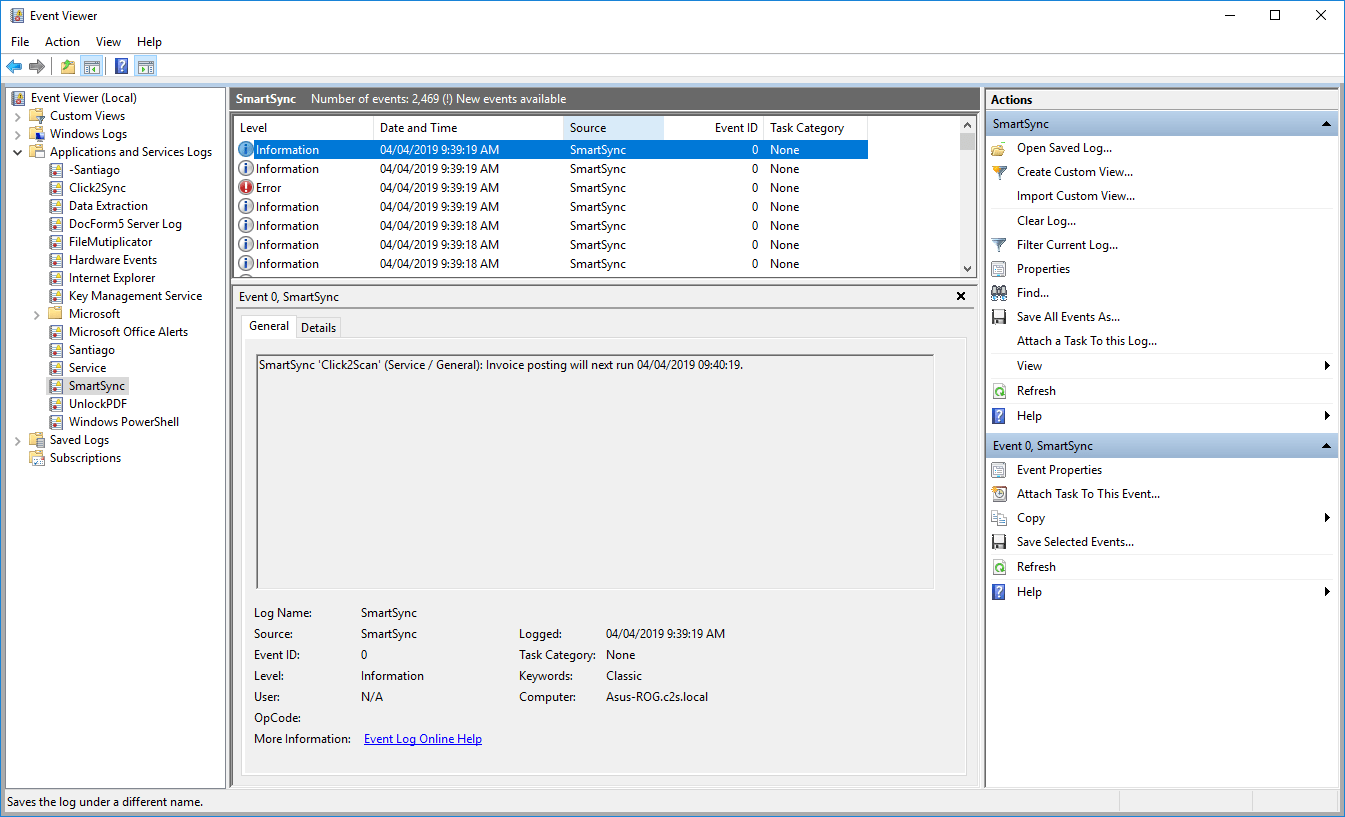Click the Find binoculars icon
The width and height of the screenshot is (1345, 817).
(999, 293)
